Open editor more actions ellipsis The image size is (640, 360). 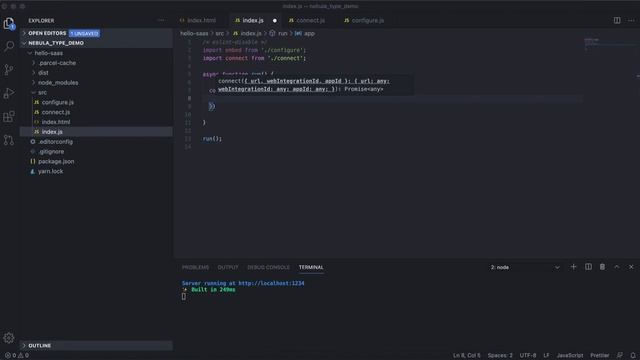click(x=631, y=20)
